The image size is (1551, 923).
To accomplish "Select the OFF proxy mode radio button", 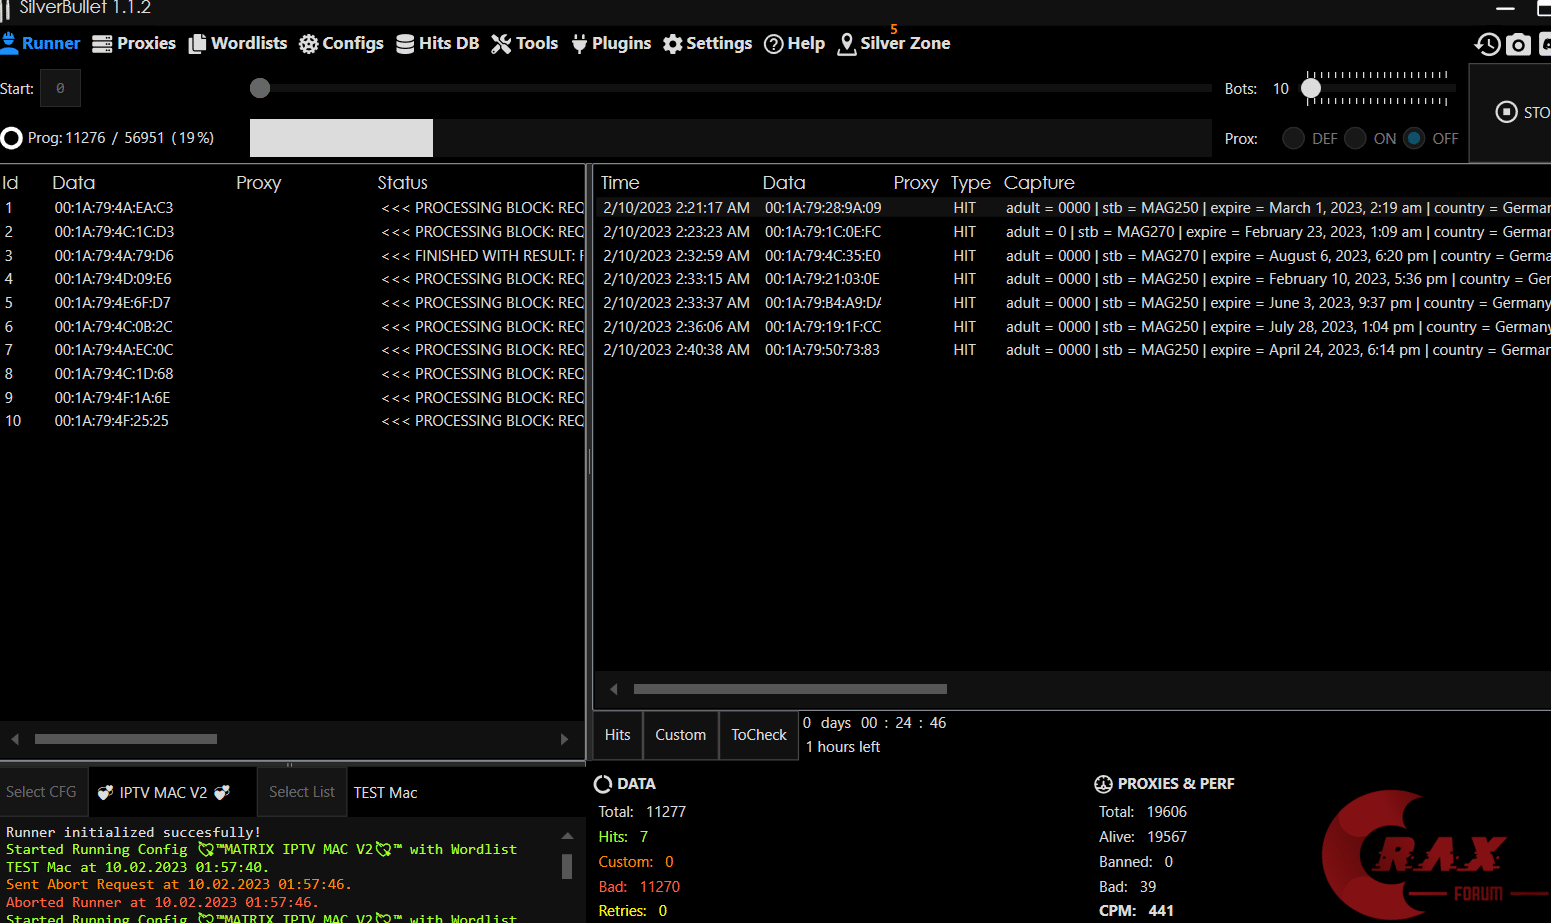I will tap(1414, 138).
